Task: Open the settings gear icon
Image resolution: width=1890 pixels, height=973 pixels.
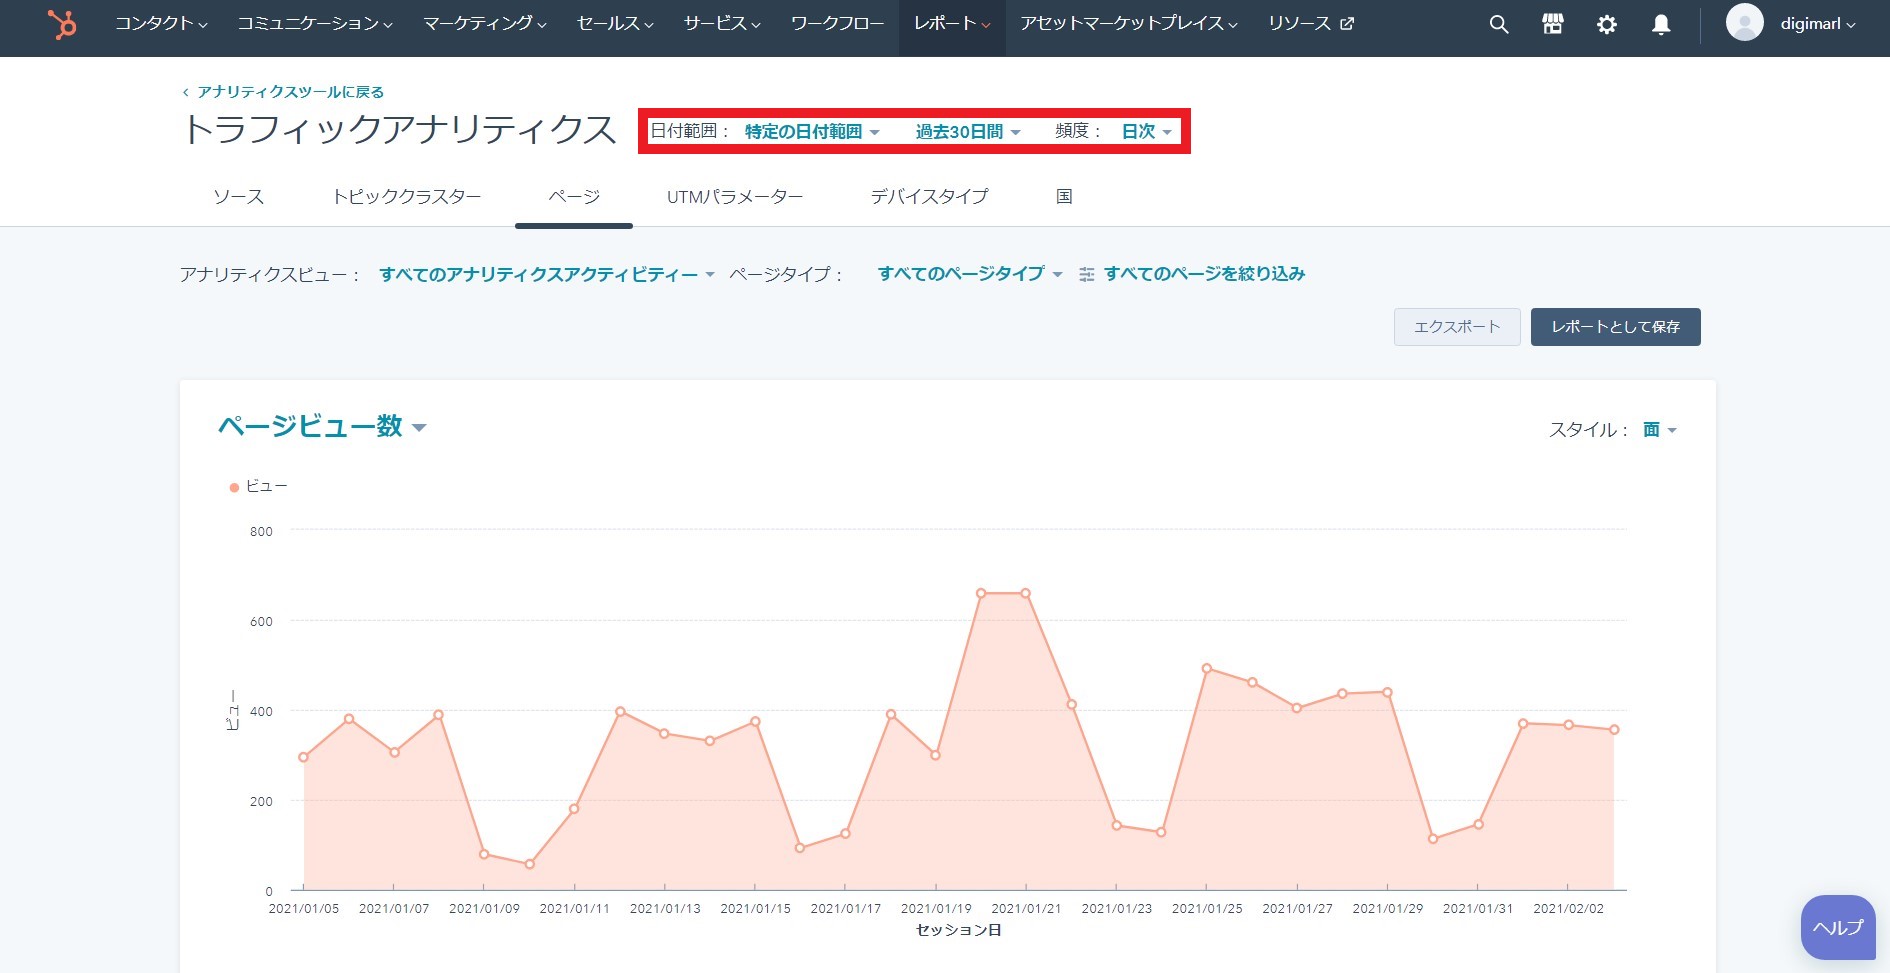Action: pos(1606,24)
